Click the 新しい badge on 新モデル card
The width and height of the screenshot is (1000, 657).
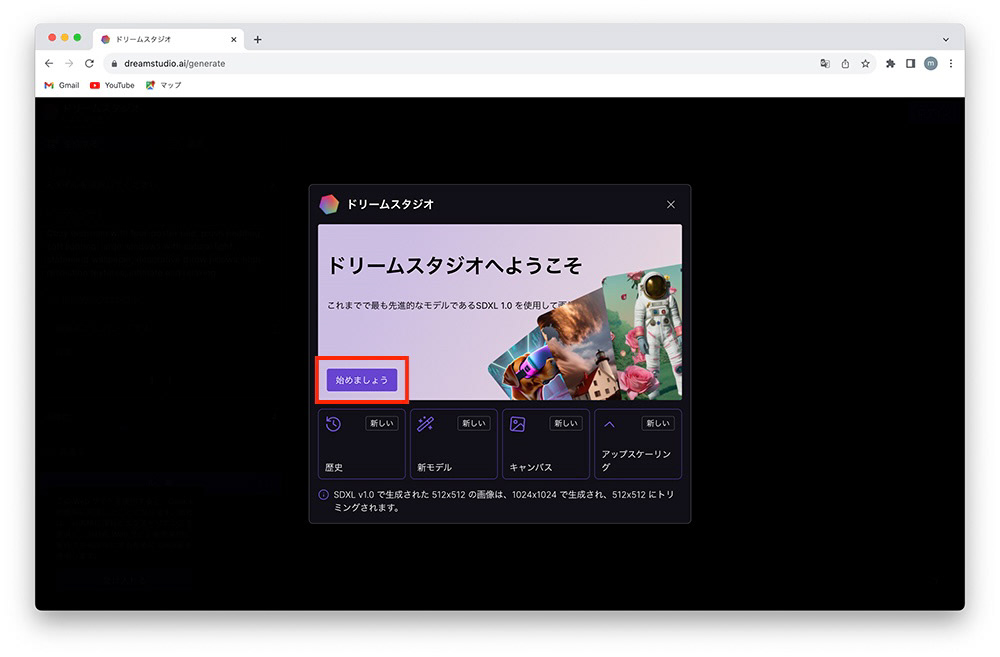pyautogui.click(x=474, y=423)
